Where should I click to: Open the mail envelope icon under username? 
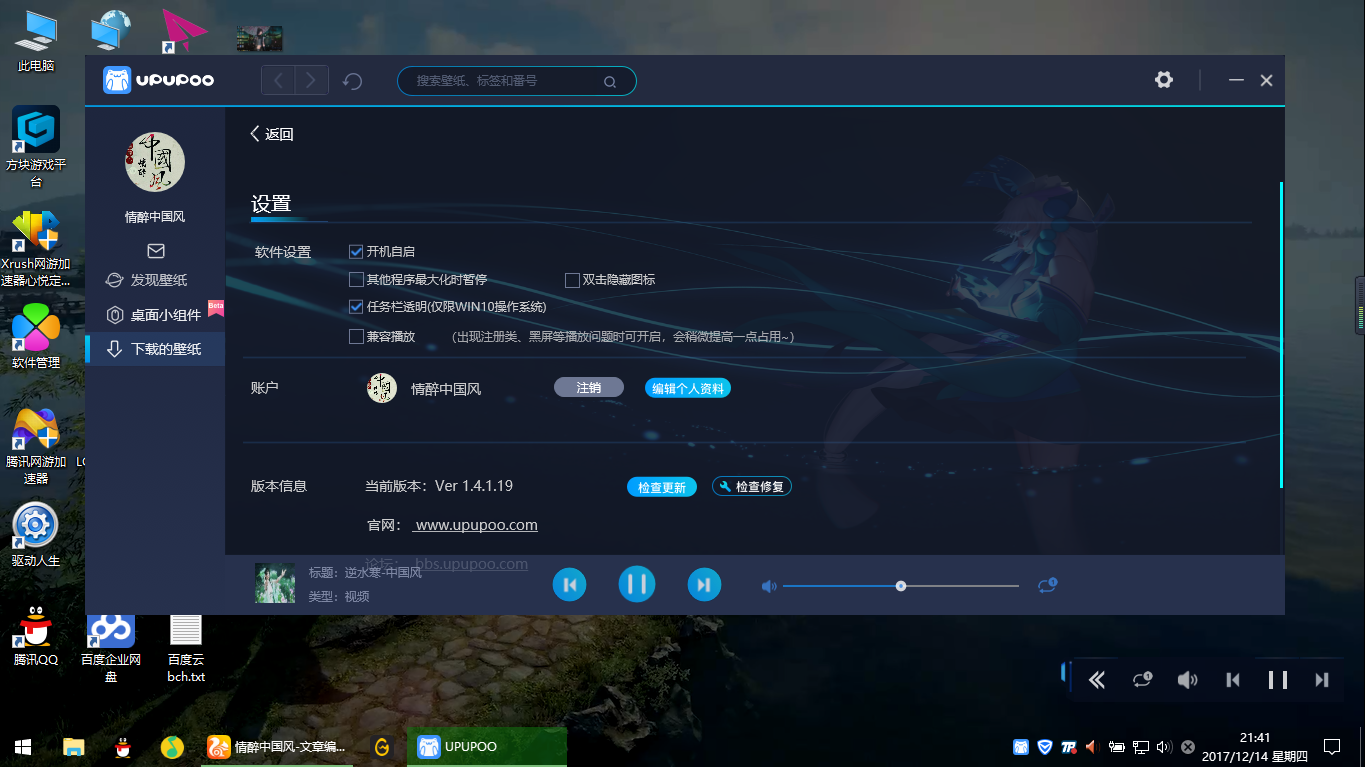click(x=155, y=251)
